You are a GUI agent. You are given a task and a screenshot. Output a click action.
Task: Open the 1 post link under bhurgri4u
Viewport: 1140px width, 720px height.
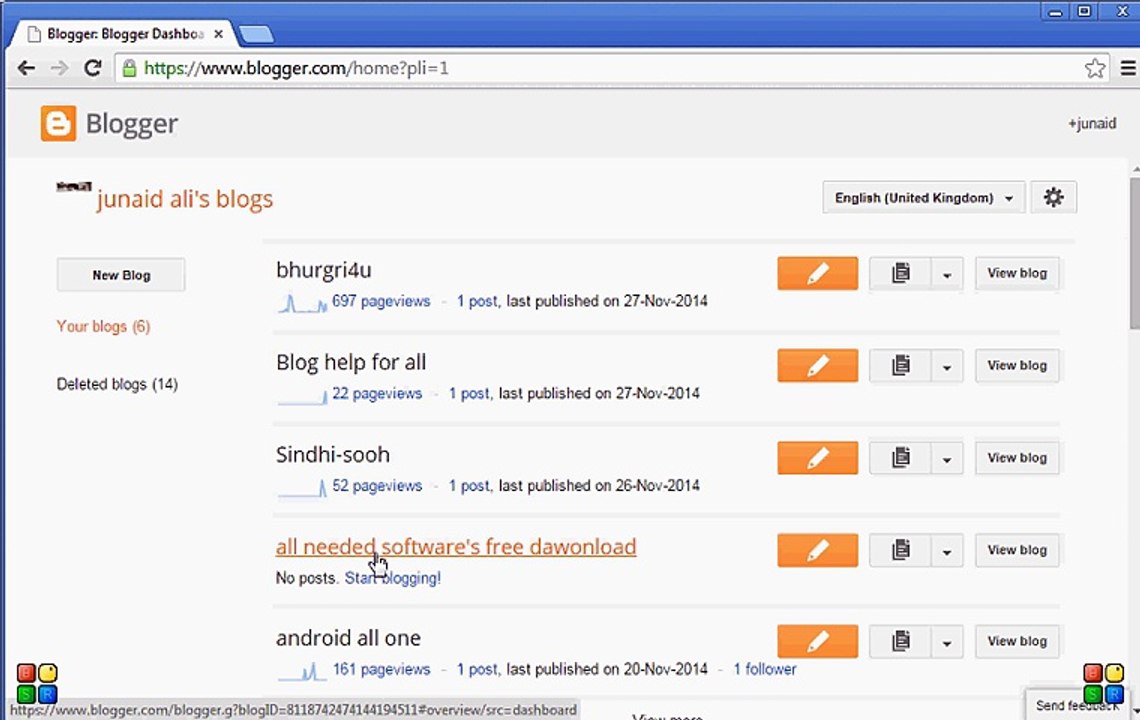tap(477, 301)
